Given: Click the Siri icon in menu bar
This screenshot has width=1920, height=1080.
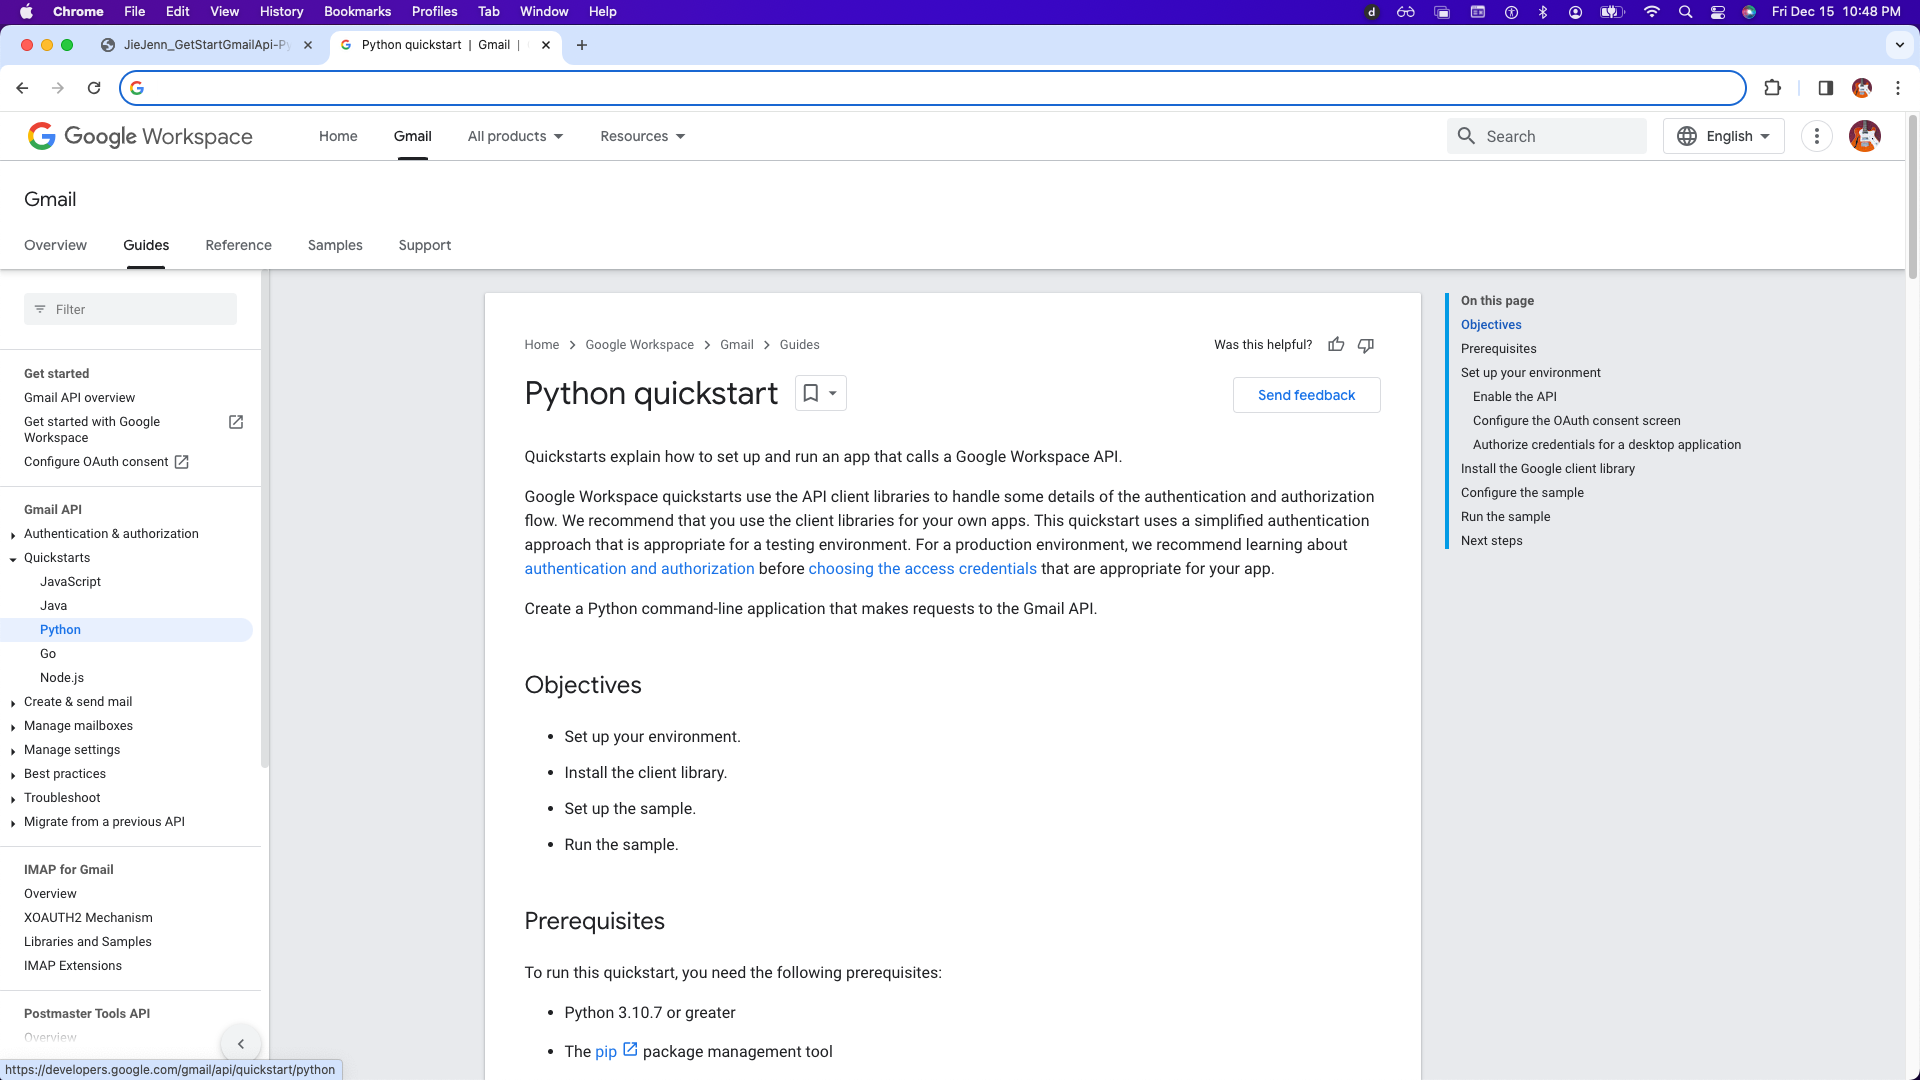Looking at the screenshot, I should (1749, 12).
